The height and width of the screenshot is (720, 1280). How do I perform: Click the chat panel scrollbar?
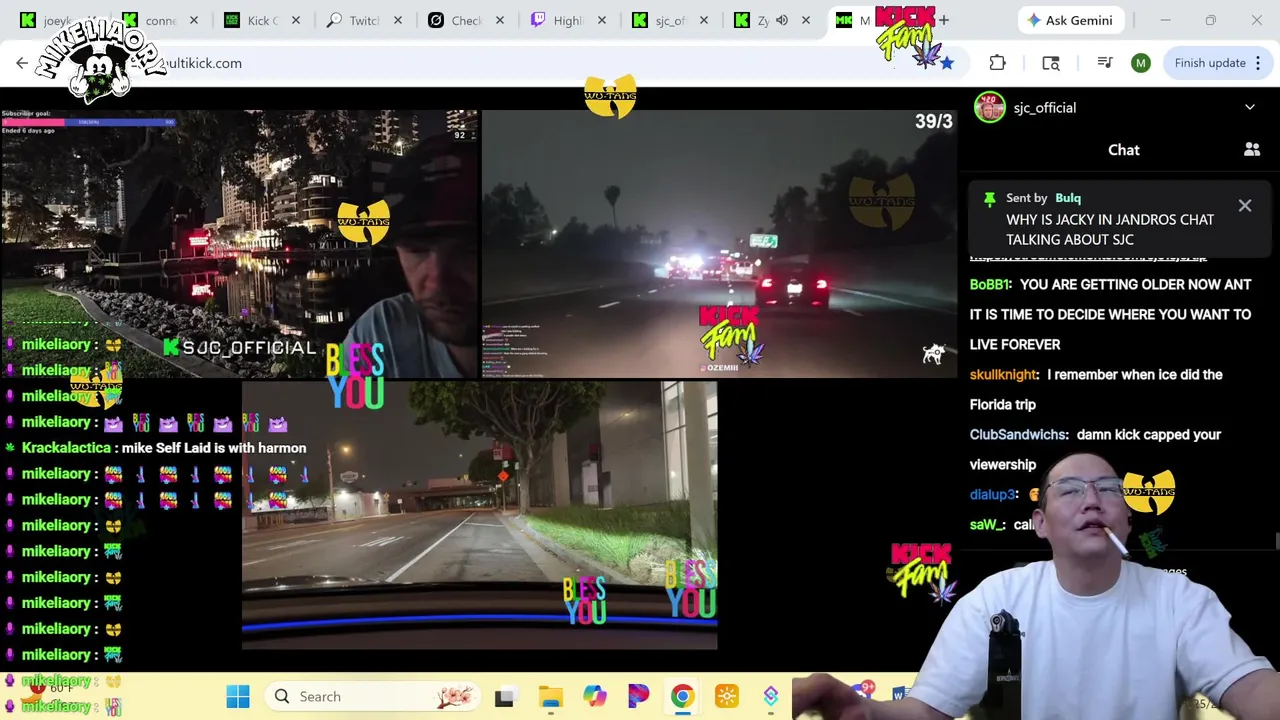point(1276,541)
